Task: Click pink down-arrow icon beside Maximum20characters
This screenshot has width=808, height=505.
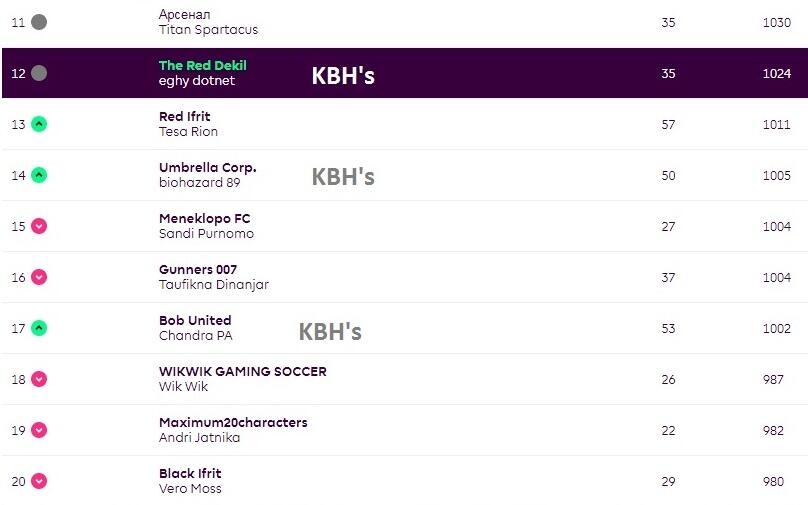Action: pos(39,430)
